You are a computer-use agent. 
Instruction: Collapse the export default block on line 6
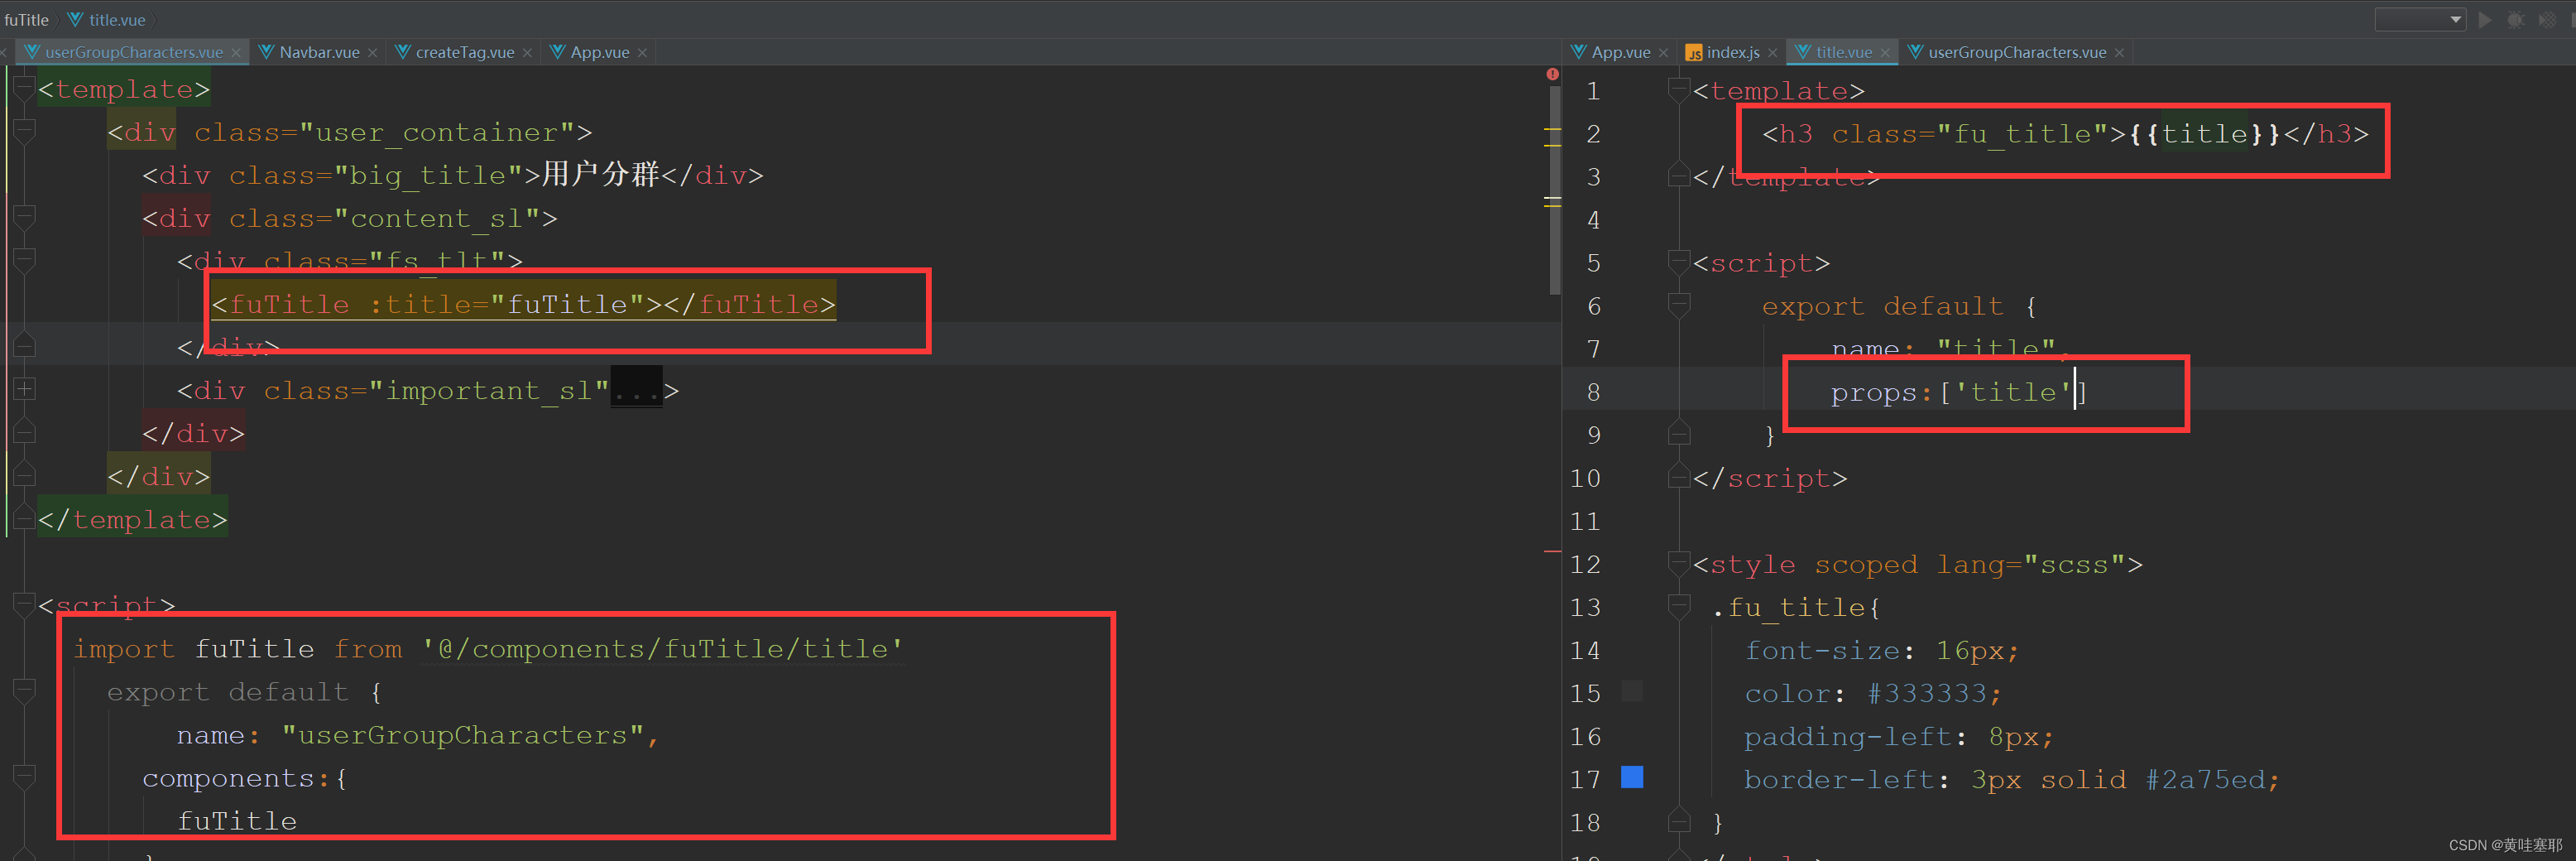(1679, 305)
